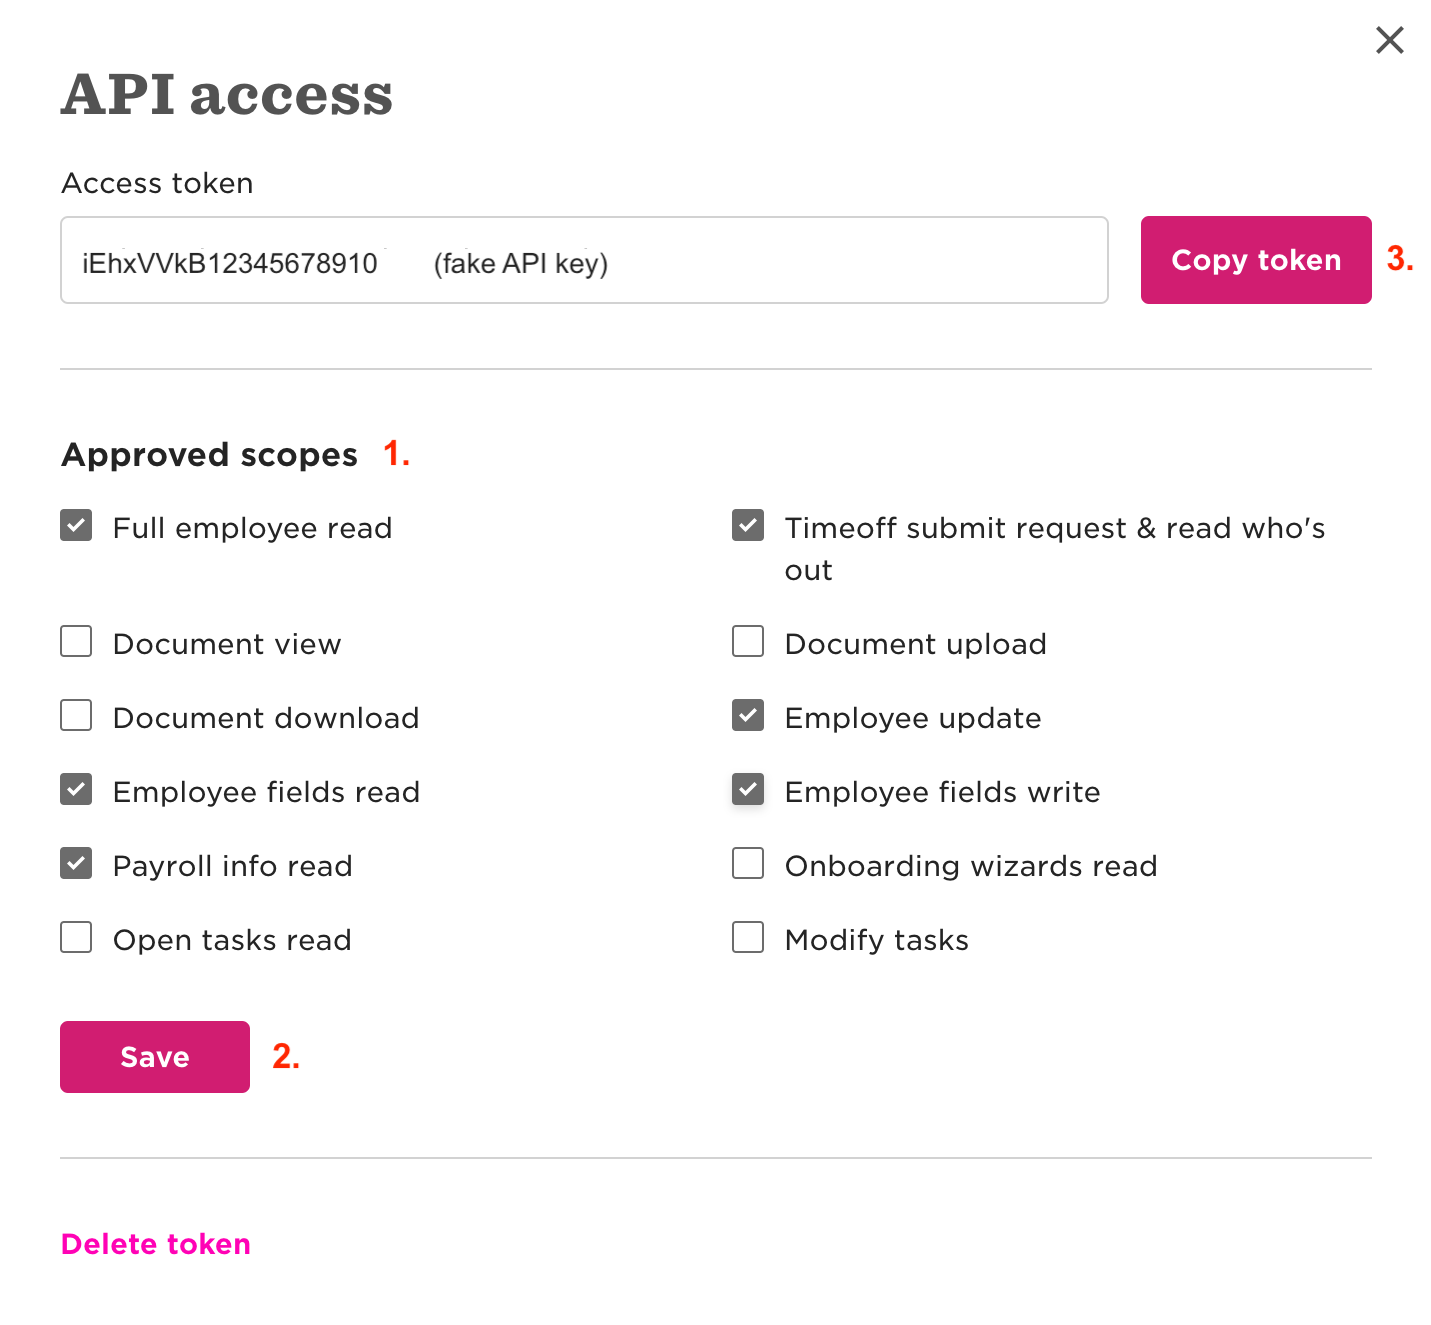Uncheck the Employee update scope
Viewport: 1431px width, 1325px height.
point(748,715)
